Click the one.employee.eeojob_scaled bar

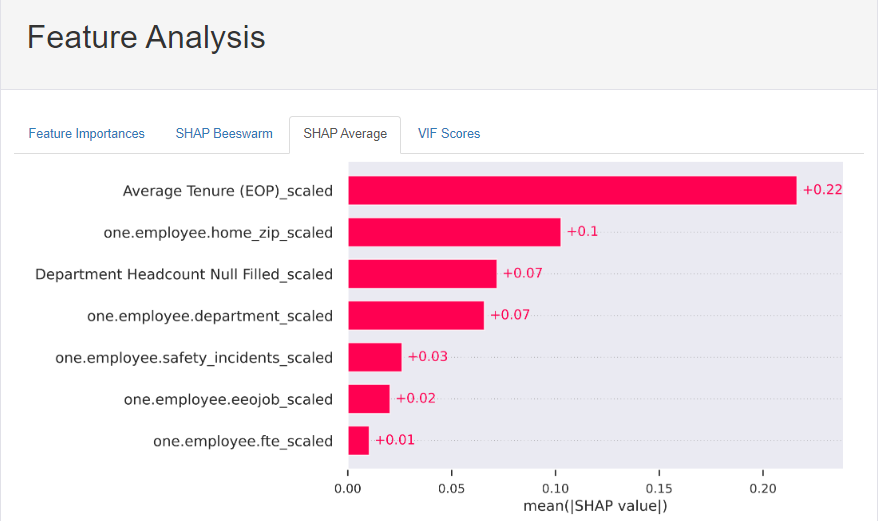coord(368,399)
